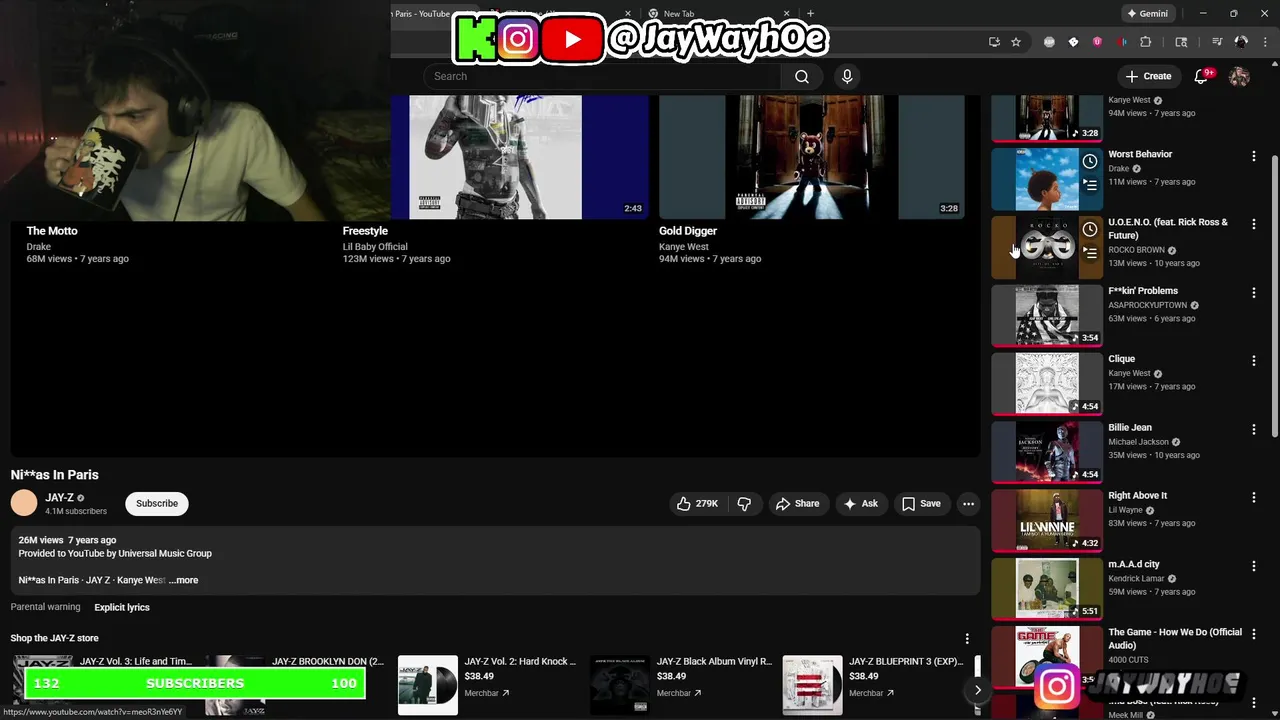The height and width of the screenshot is (720, 1280).
Task: Open the JAY-Z channel name link
Action: point(59,497)
